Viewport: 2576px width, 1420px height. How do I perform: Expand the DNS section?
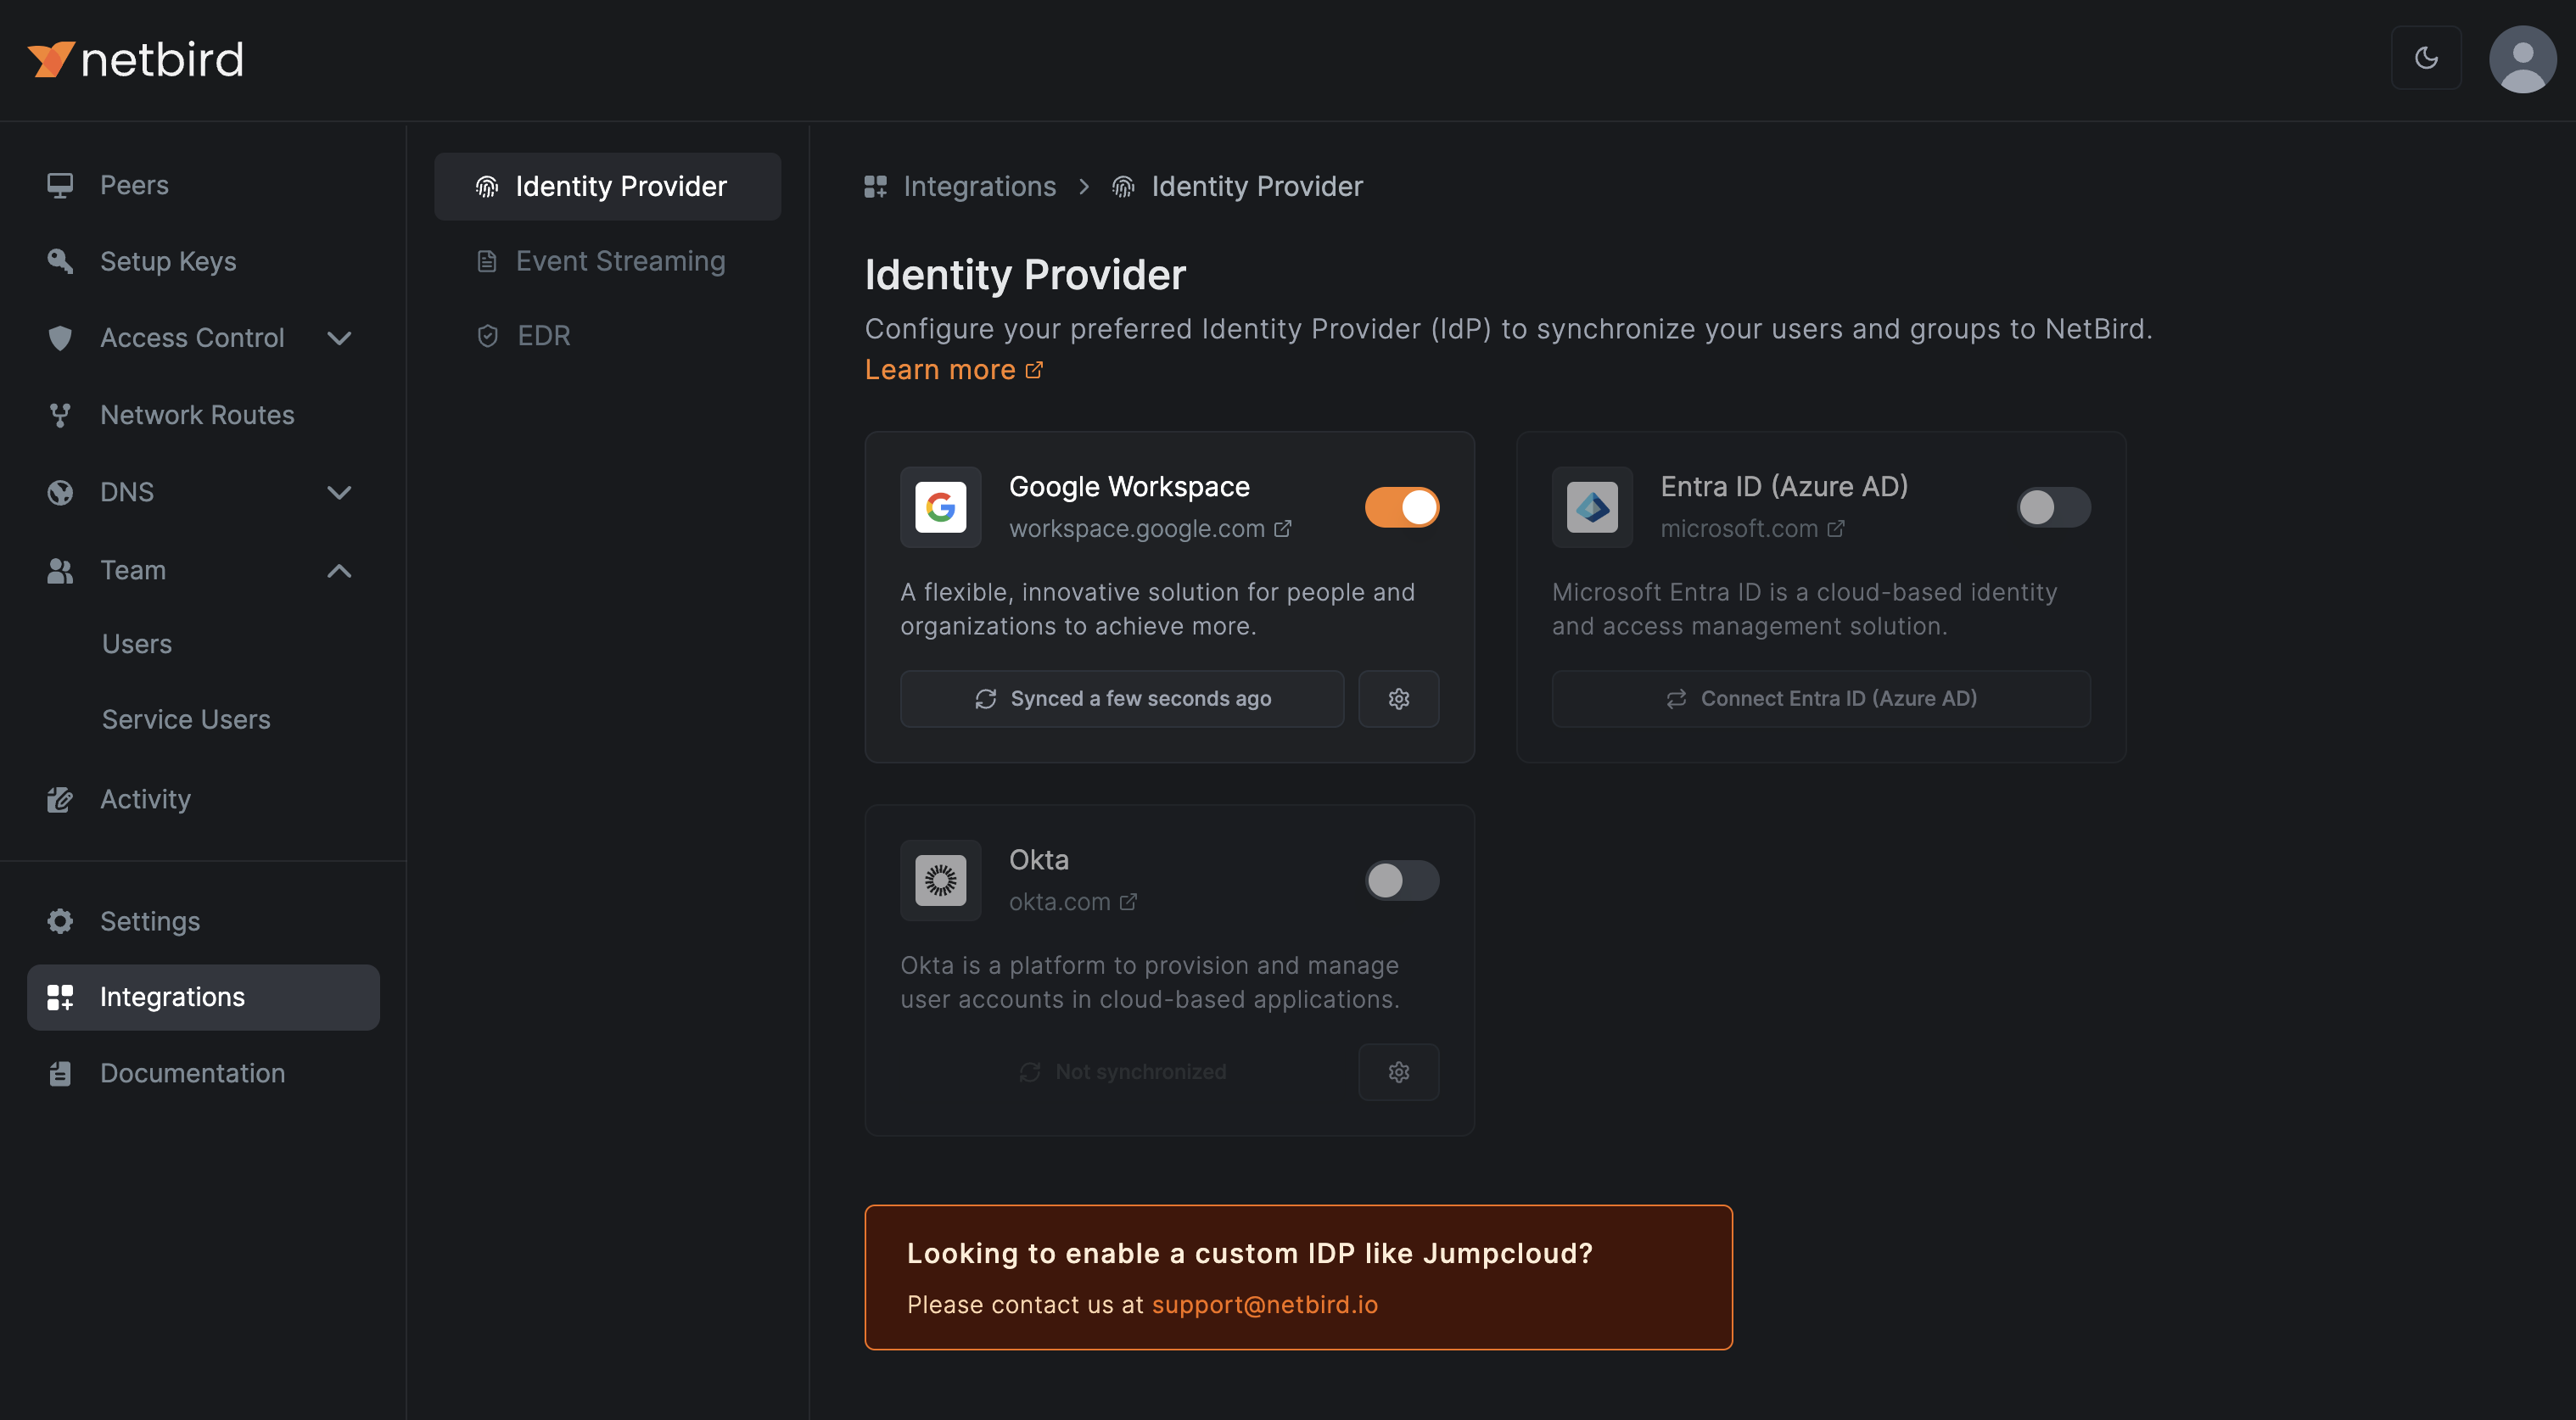coord(339,492)
